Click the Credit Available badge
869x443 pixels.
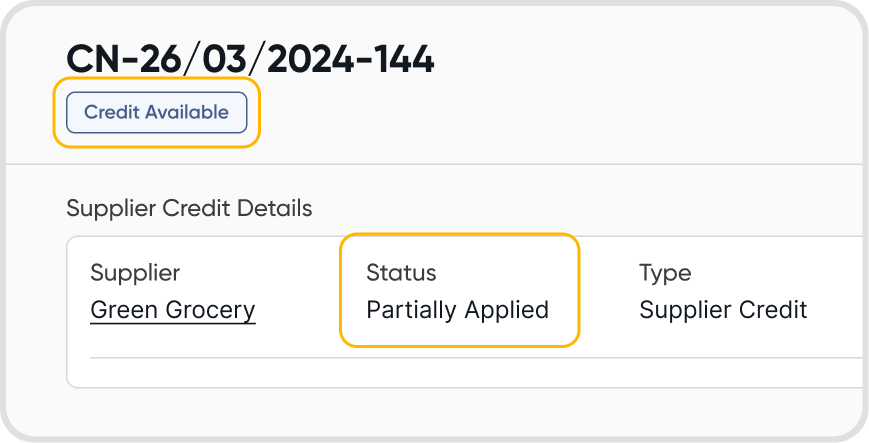156,112
